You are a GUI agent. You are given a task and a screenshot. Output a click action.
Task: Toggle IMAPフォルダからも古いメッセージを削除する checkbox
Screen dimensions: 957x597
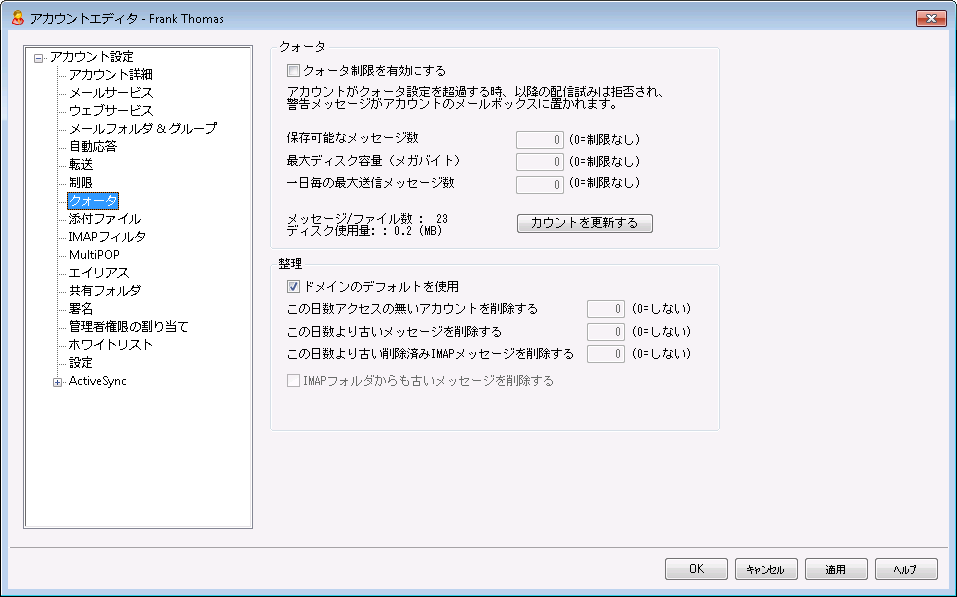(x=293, y=381)
